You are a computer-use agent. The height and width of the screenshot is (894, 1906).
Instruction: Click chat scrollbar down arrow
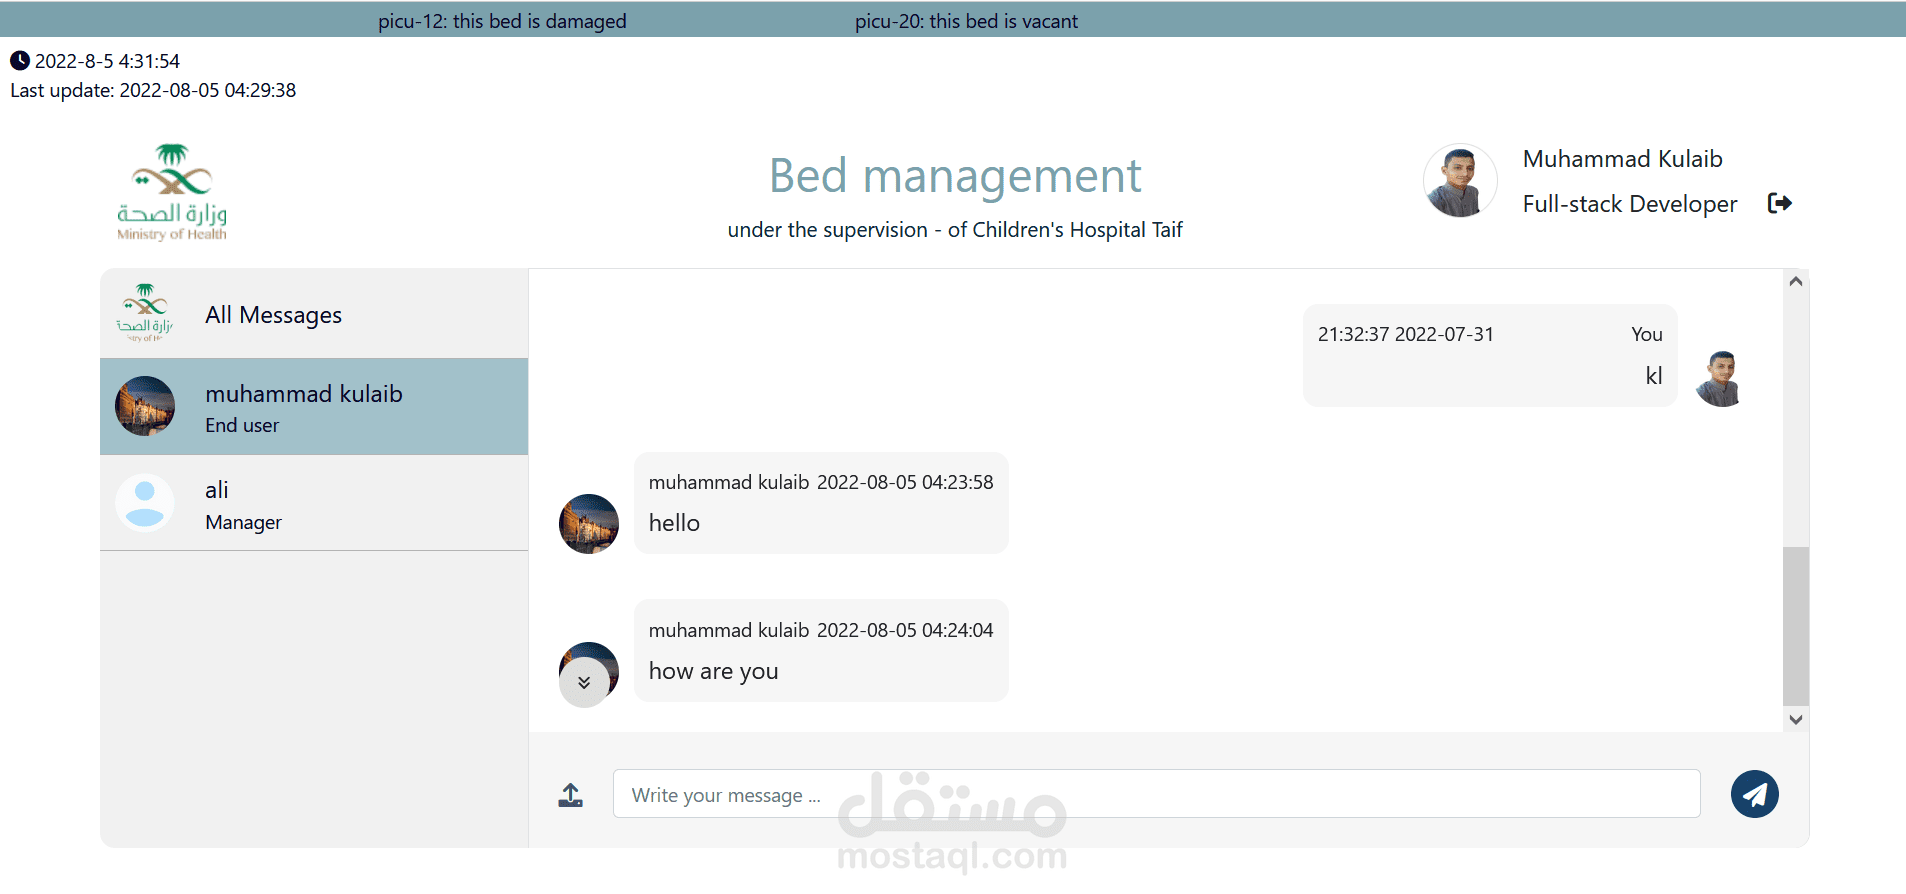point(1796,719)
